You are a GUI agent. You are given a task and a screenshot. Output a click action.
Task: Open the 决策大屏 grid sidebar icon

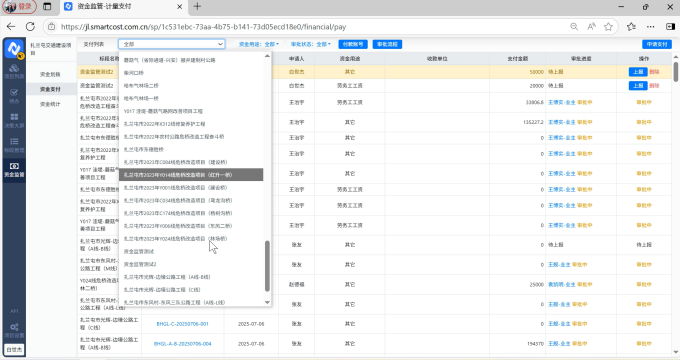coord(14,121)
